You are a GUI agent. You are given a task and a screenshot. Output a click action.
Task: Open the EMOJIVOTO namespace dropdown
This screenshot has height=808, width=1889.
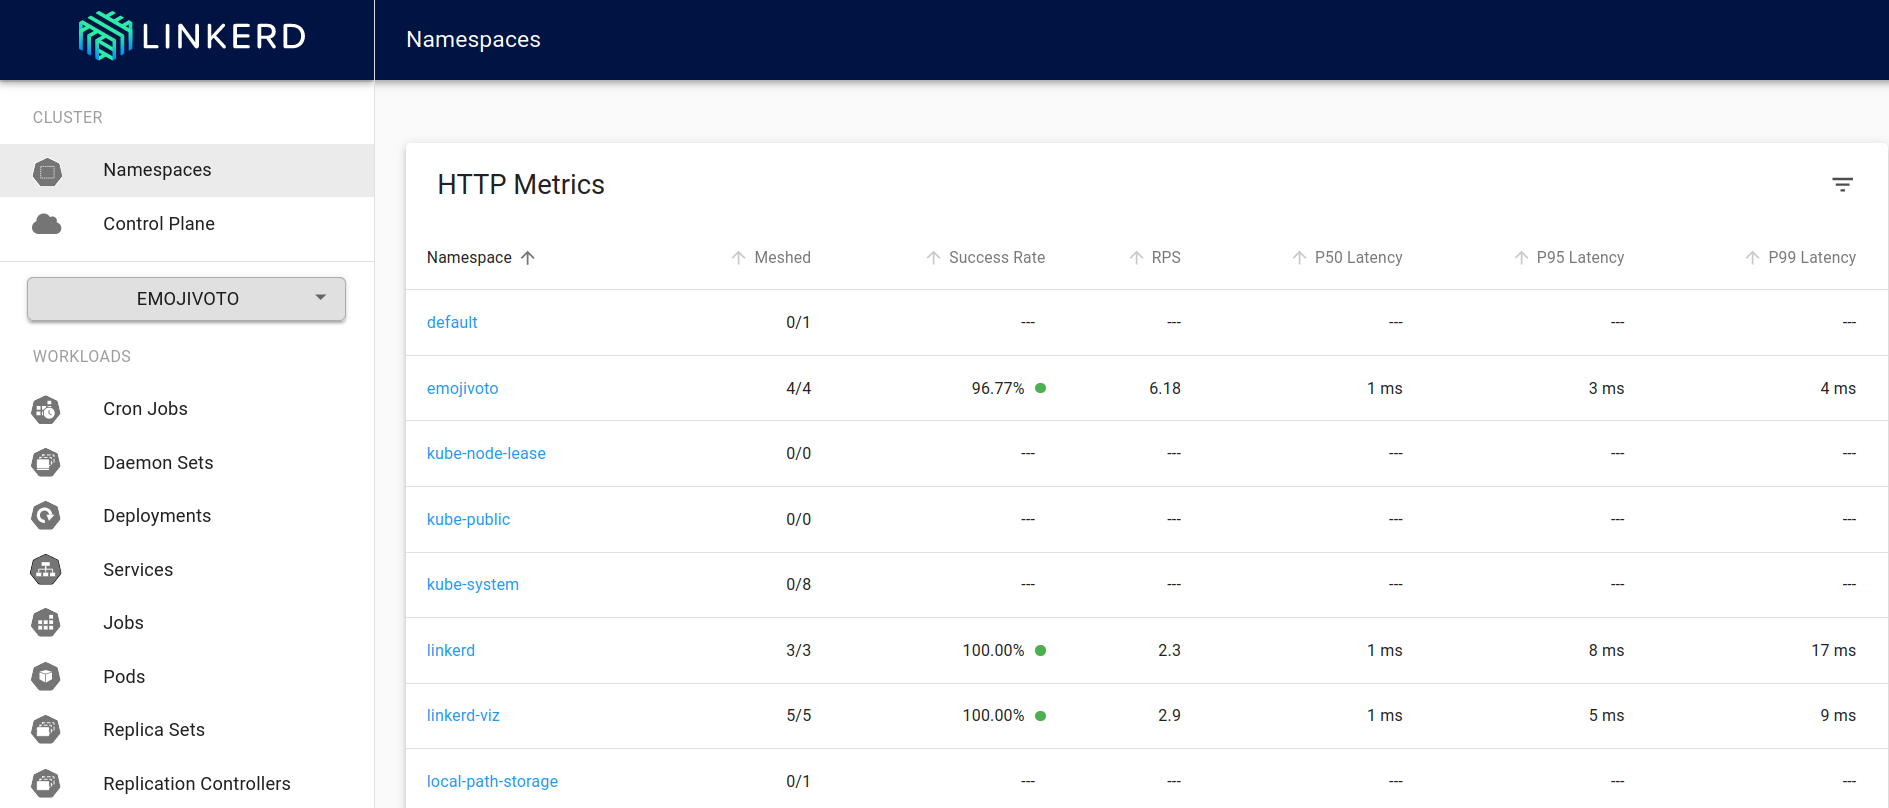187,299
